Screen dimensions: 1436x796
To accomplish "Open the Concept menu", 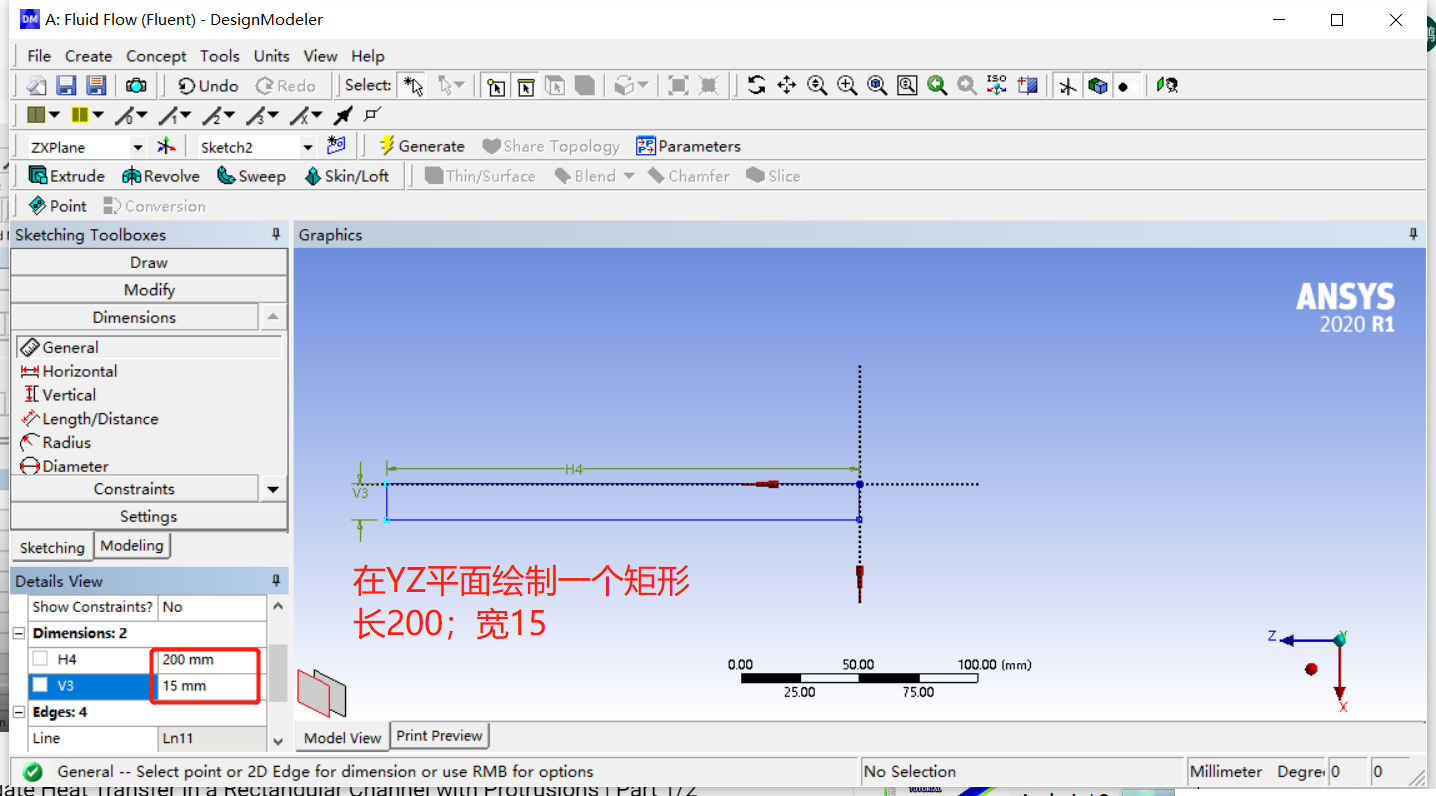I will tap(156, 56).
